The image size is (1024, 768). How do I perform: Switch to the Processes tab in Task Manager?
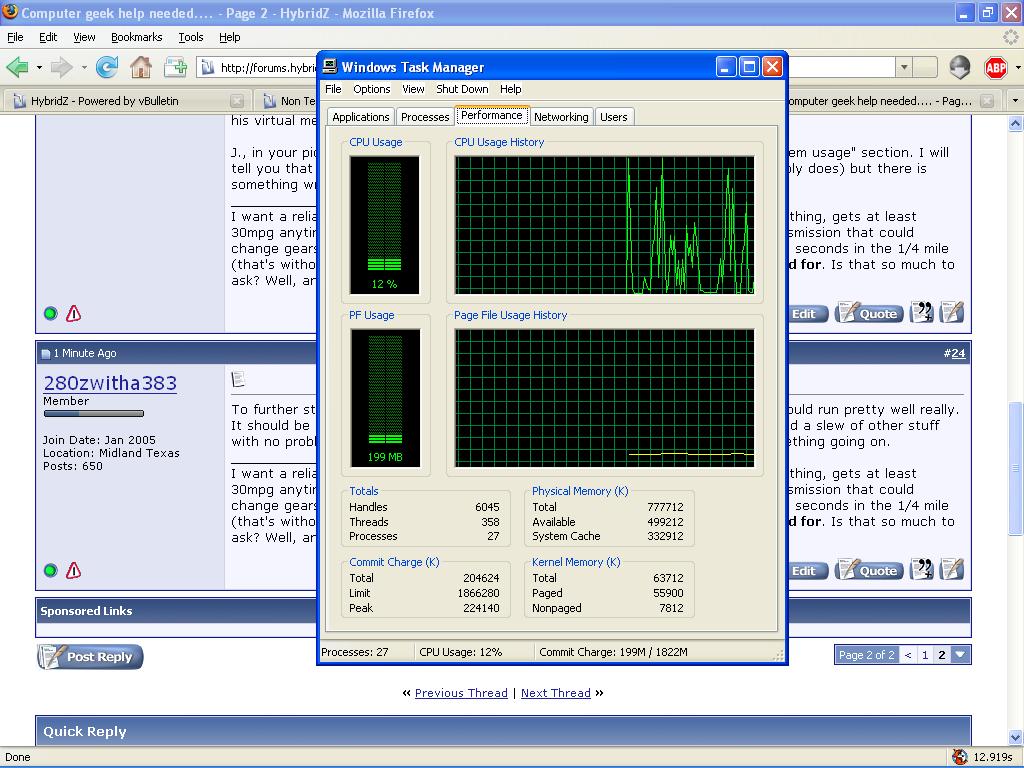point(425,117)
